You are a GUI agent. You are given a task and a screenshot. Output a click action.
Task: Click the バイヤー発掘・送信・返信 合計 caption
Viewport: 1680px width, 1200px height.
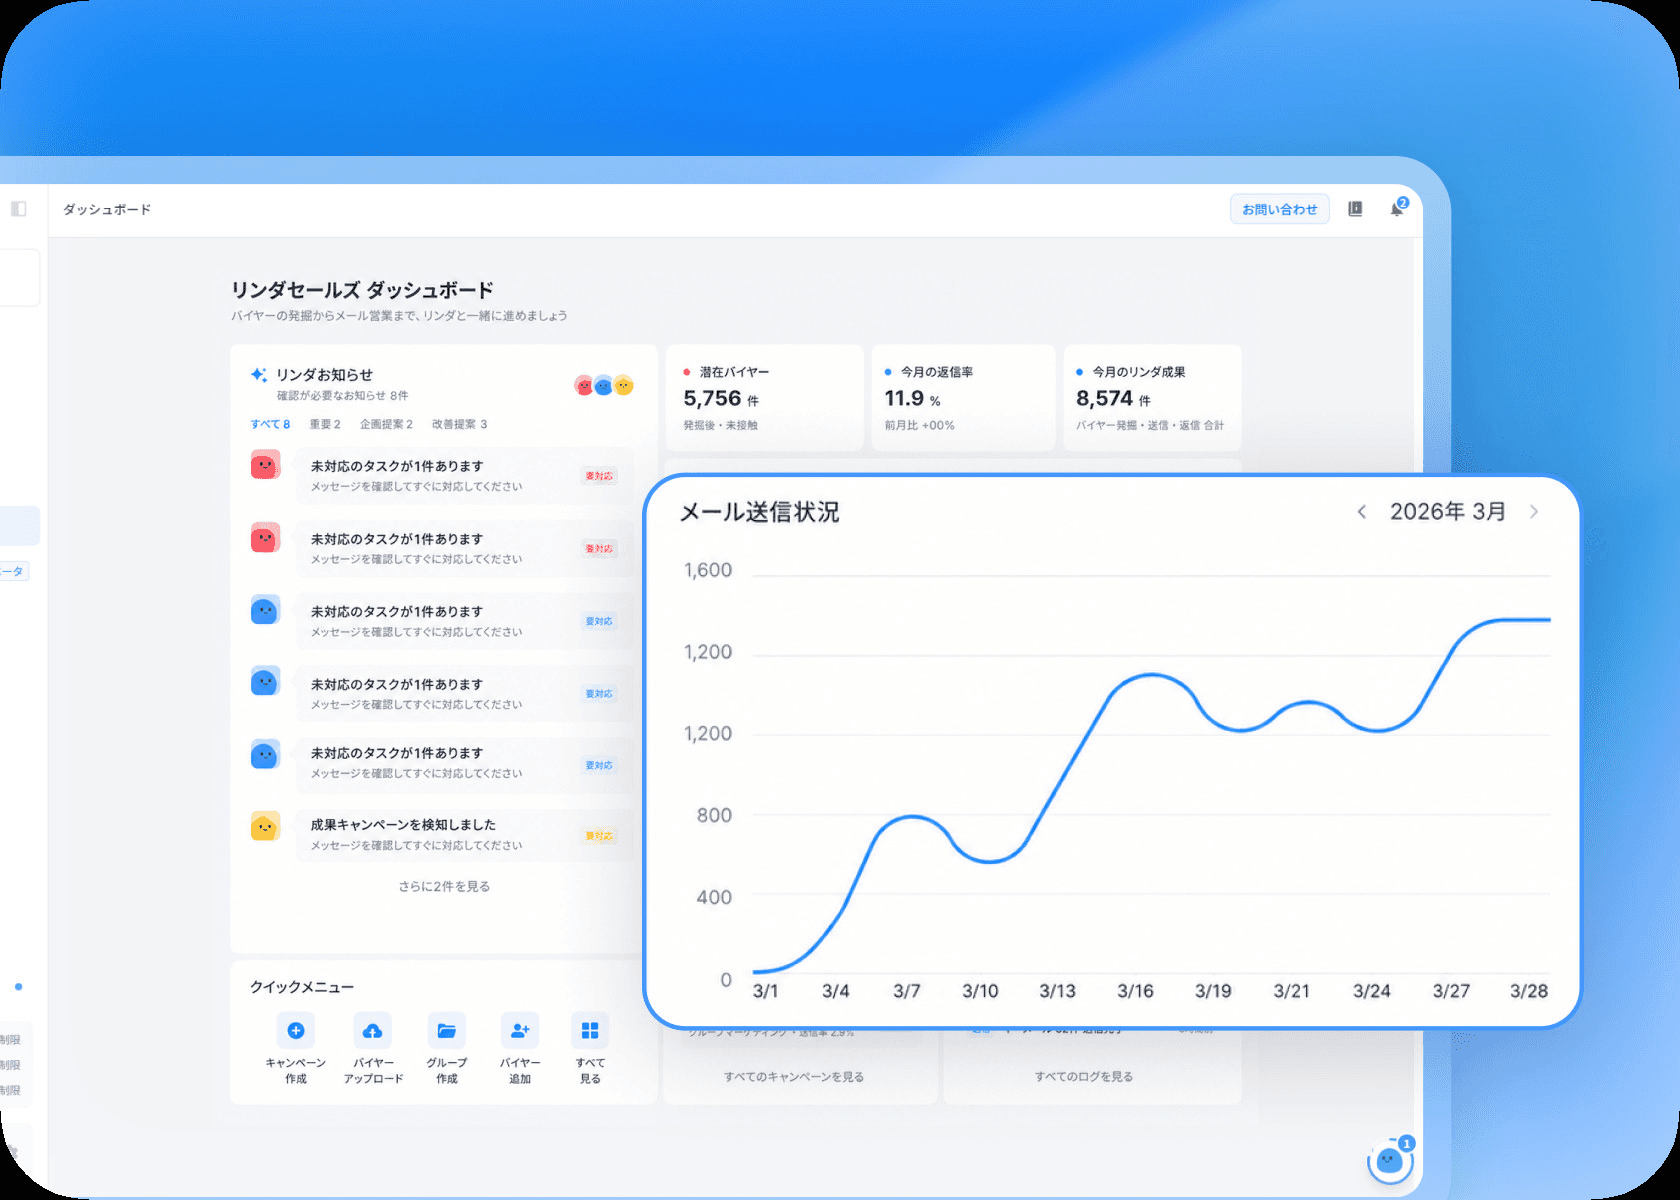point(1150,425)
